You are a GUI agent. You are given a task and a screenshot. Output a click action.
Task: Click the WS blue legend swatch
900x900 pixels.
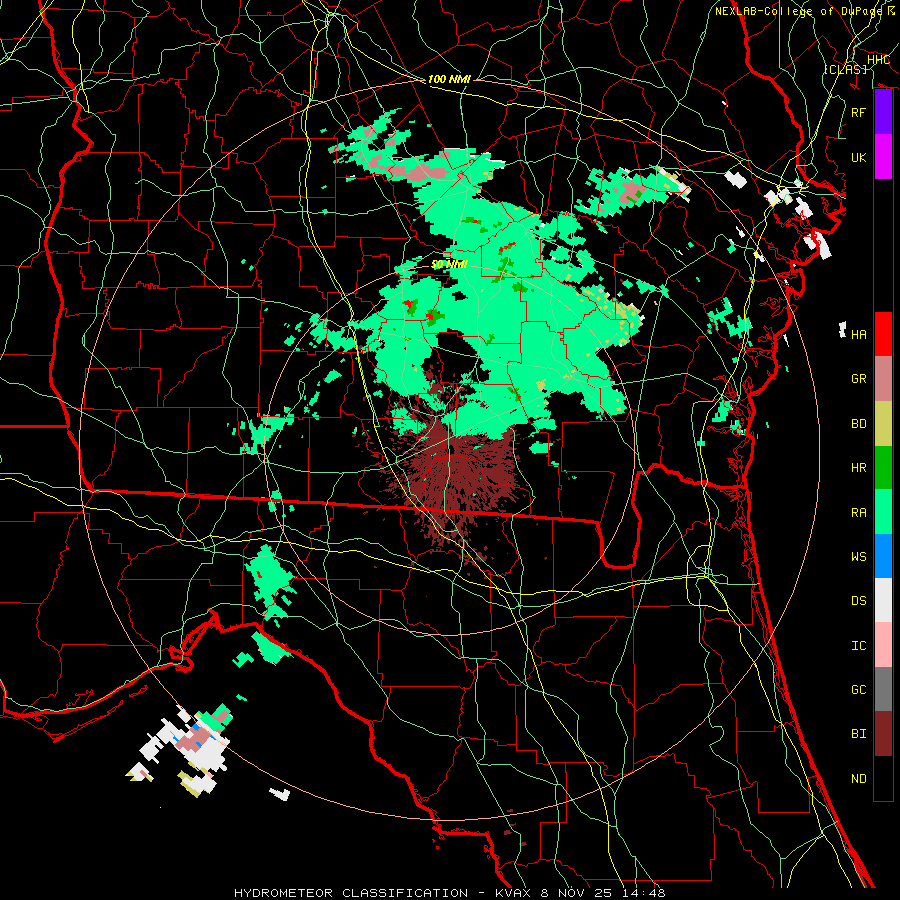[x=883, y=556]
